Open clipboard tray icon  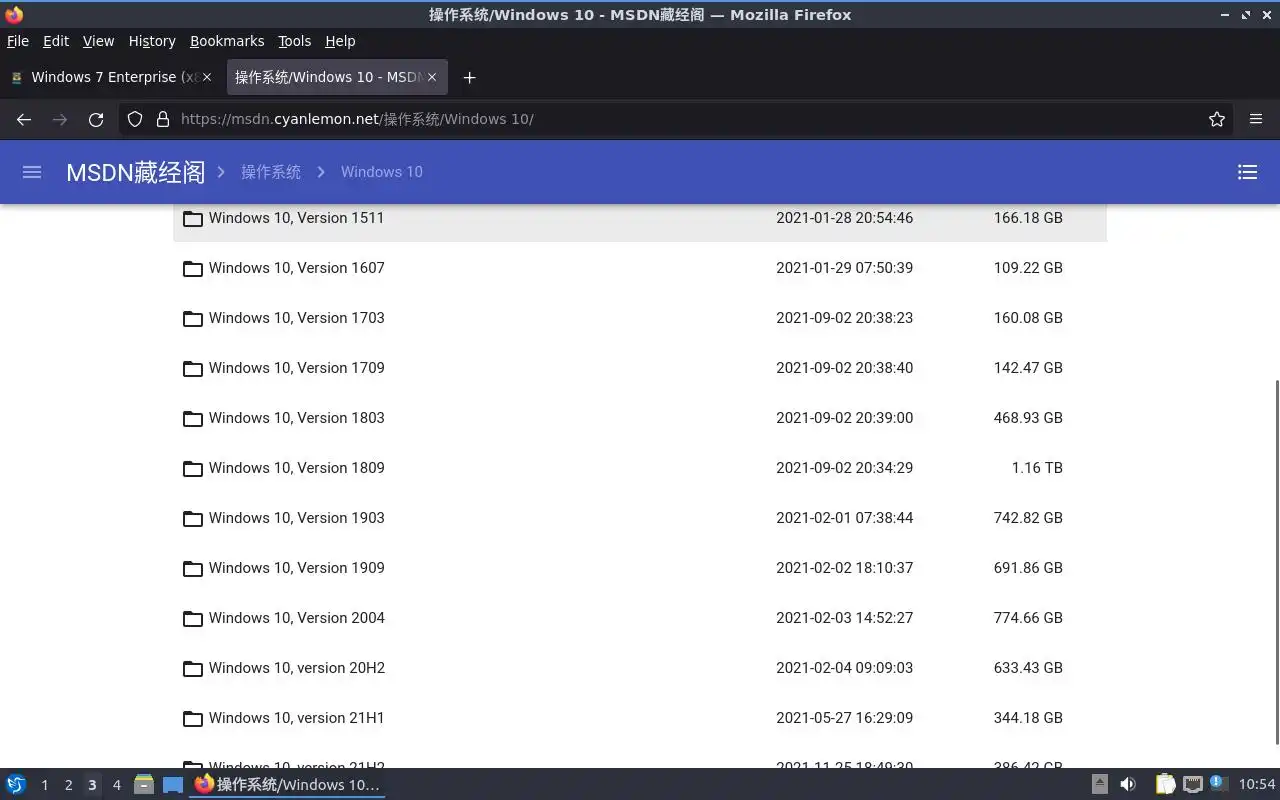1165,785
